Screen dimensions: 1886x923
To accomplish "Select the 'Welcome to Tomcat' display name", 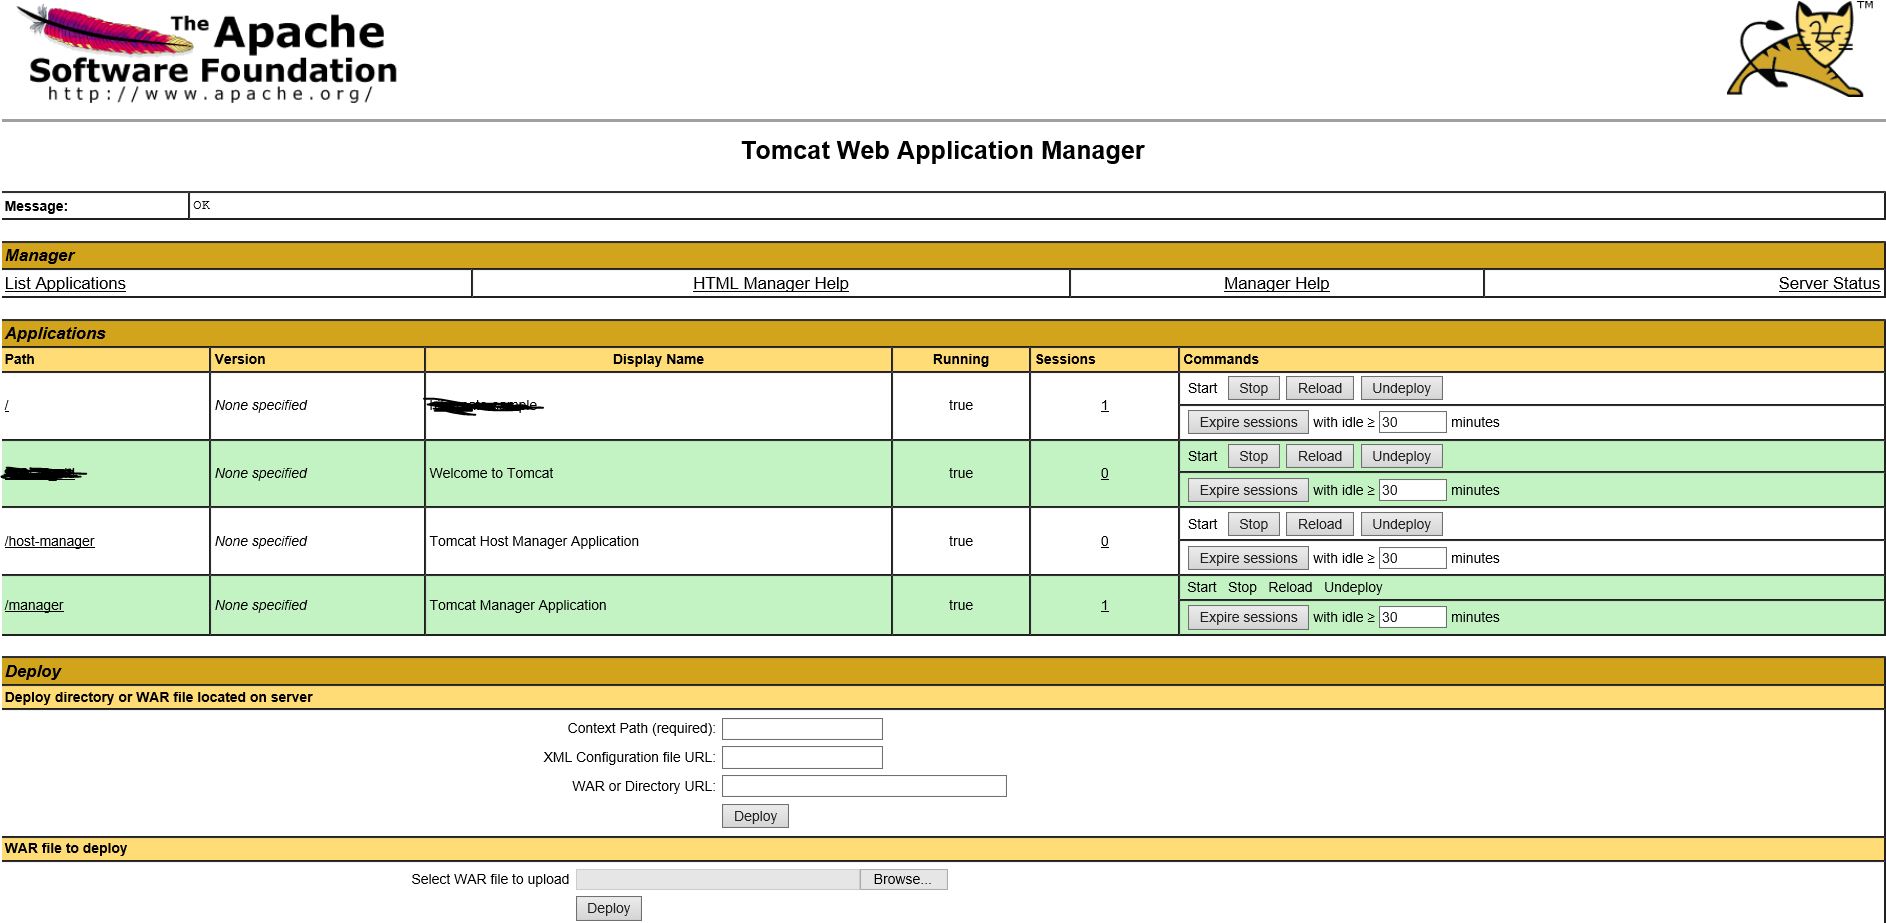I will pyautogui.click(x=491, y=473).
